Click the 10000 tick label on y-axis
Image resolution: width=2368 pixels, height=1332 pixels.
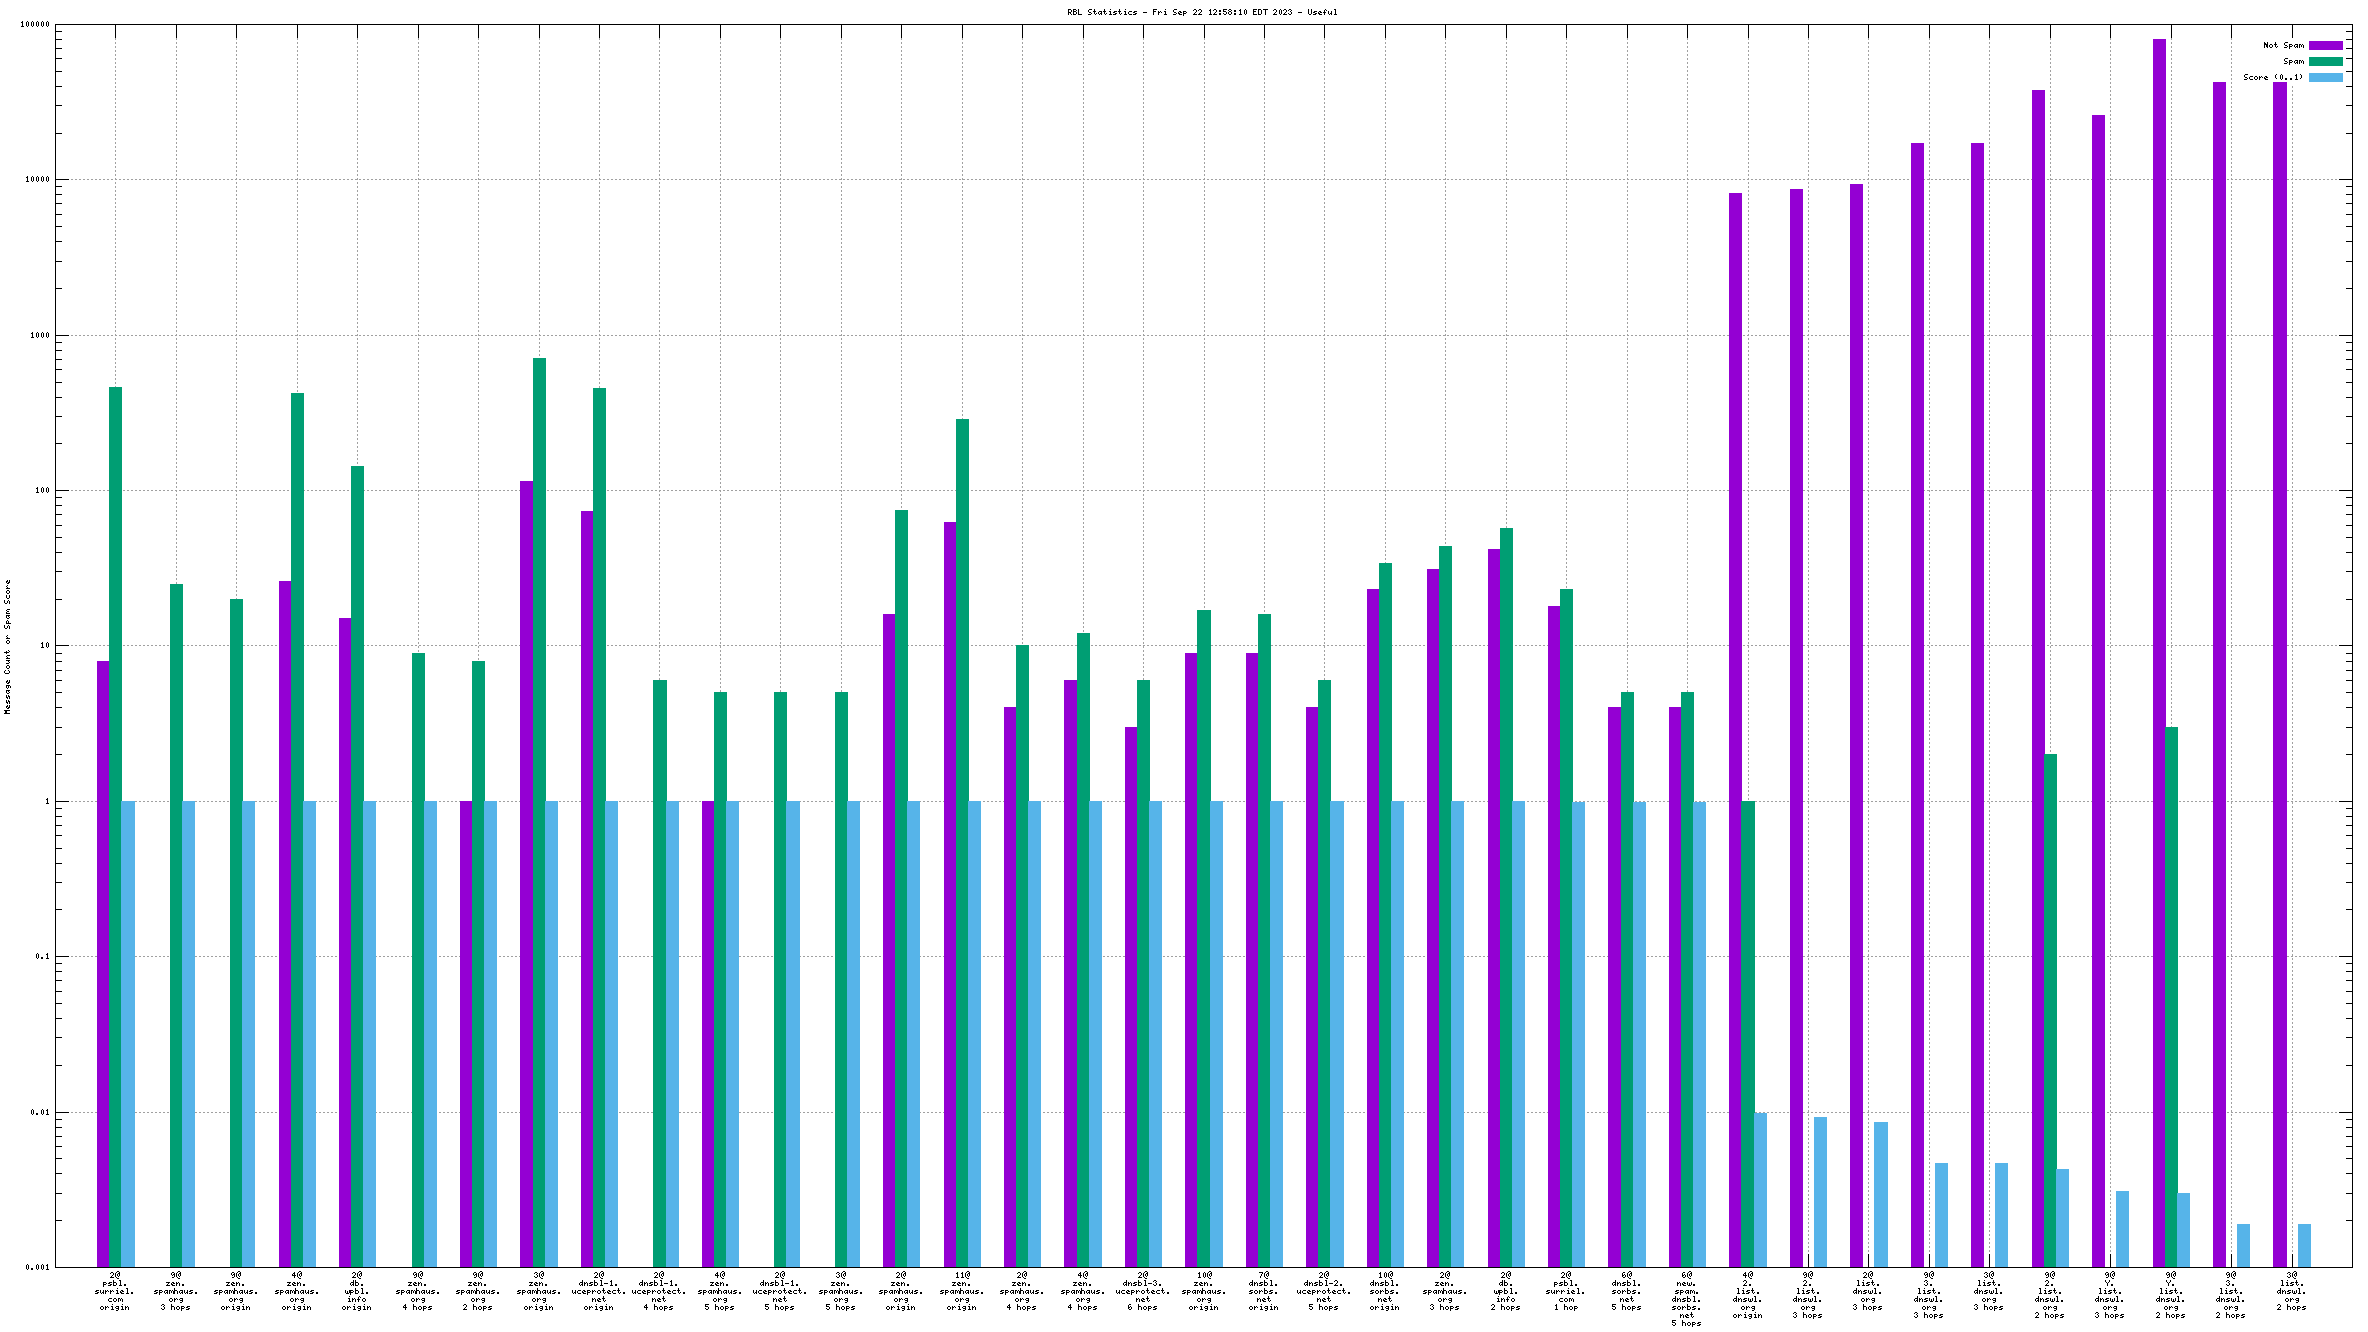click(x=36, y=180)
